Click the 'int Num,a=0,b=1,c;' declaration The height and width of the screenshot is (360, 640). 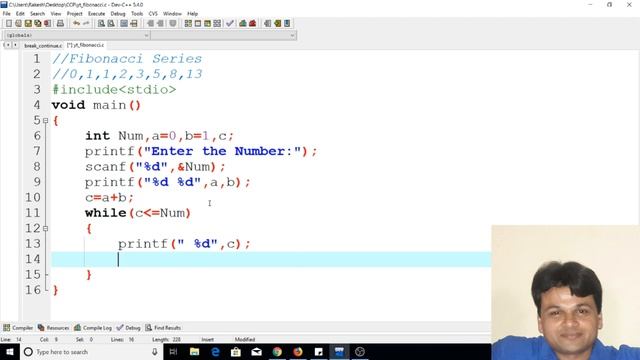point(159,136)
